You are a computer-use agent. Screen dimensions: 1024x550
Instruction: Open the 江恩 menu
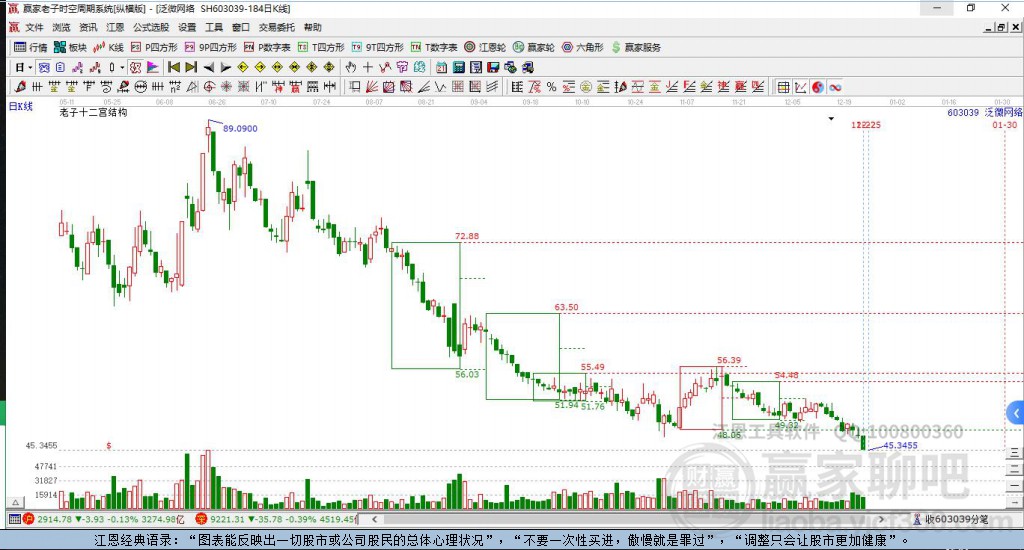pyautogui.click(x=115, y=27)
